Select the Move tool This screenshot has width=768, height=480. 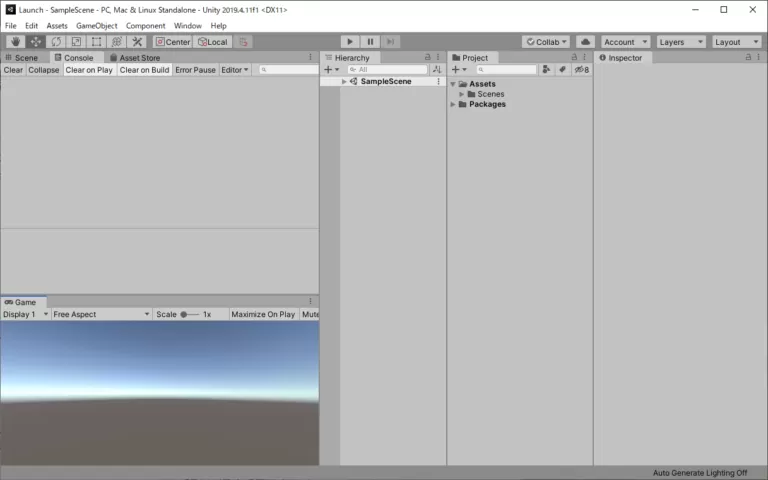click(36, 42)
